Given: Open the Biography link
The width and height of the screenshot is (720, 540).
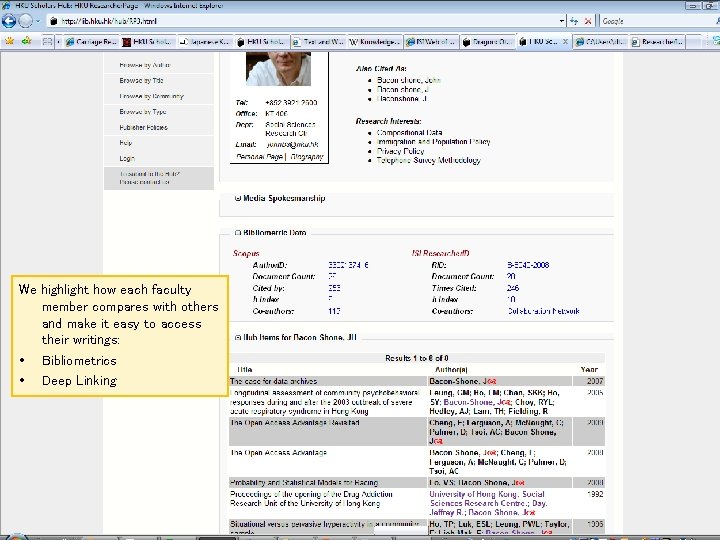Looking at the screenshot, I should click(307, 157).
